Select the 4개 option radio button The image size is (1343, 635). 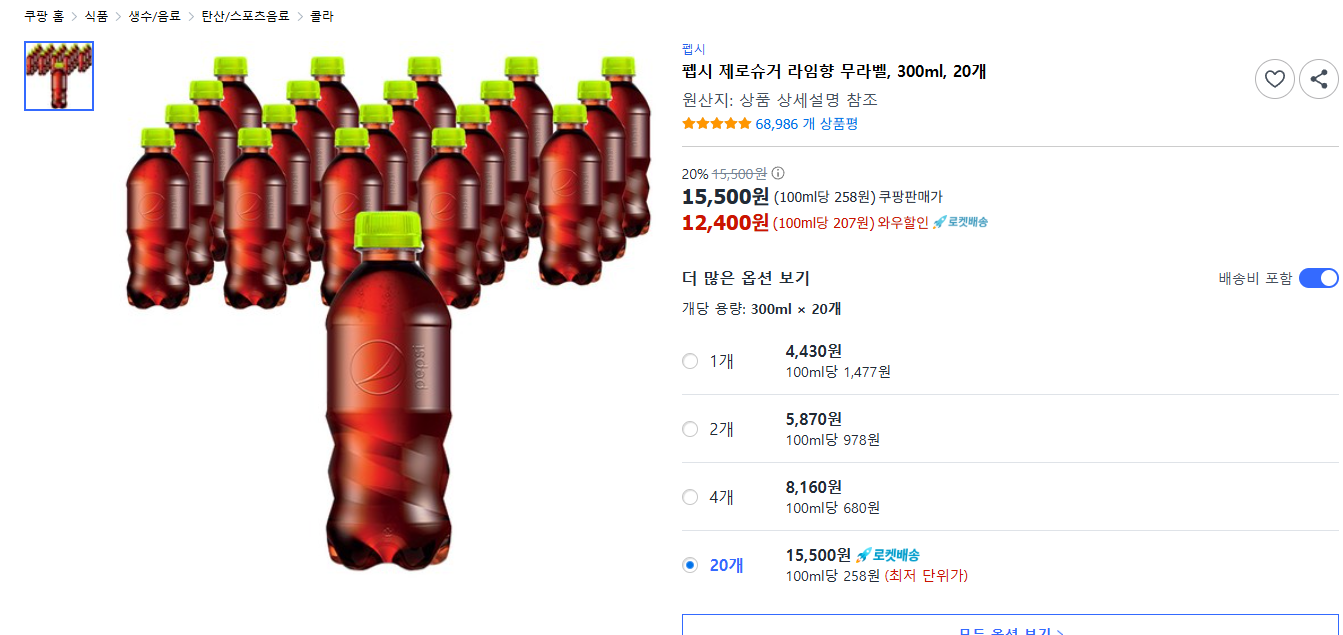pyautogui.click(x=690, y=497)
